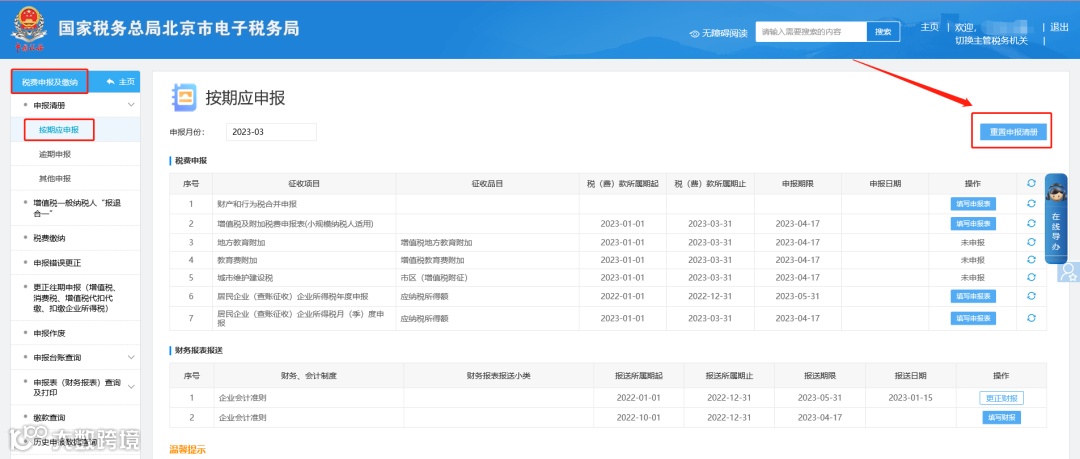Click 填写申报表 for 增值税及附加税费申报表
The image size is (1080, 459).
pyautogui.click(x=973, y=223)
